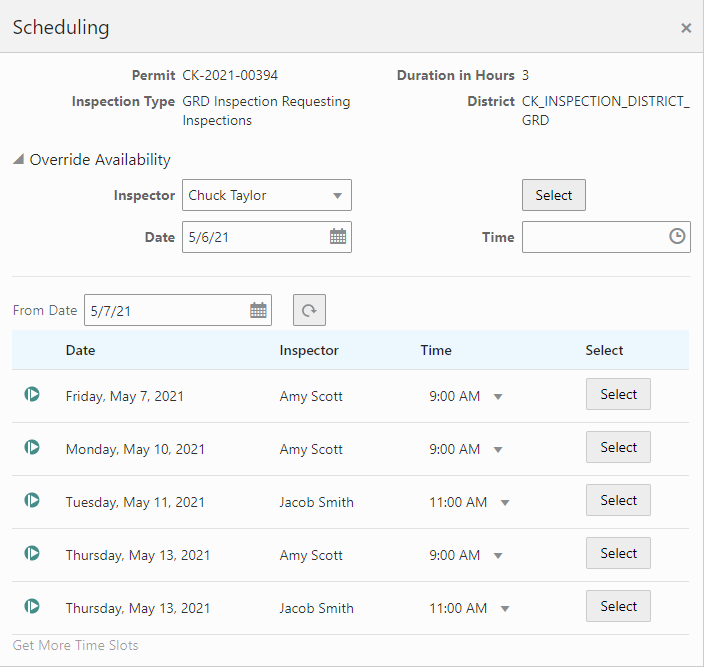Open time dropdown for Tuesday, May 11 row
The width and height of the screenshot is (704, 667).
505,503
